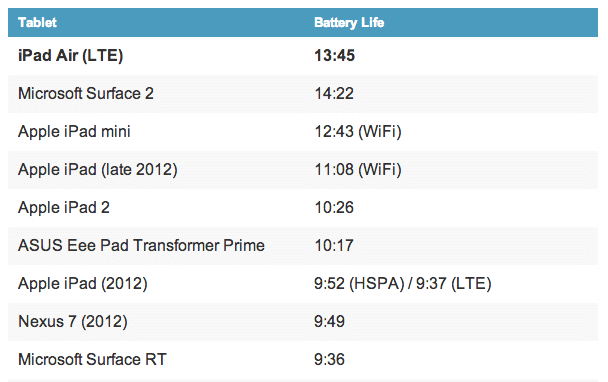Screen dimensions: 608x382
Task: Select Apple iPad (late 2012) cell
Action: [x=98, y=169]
